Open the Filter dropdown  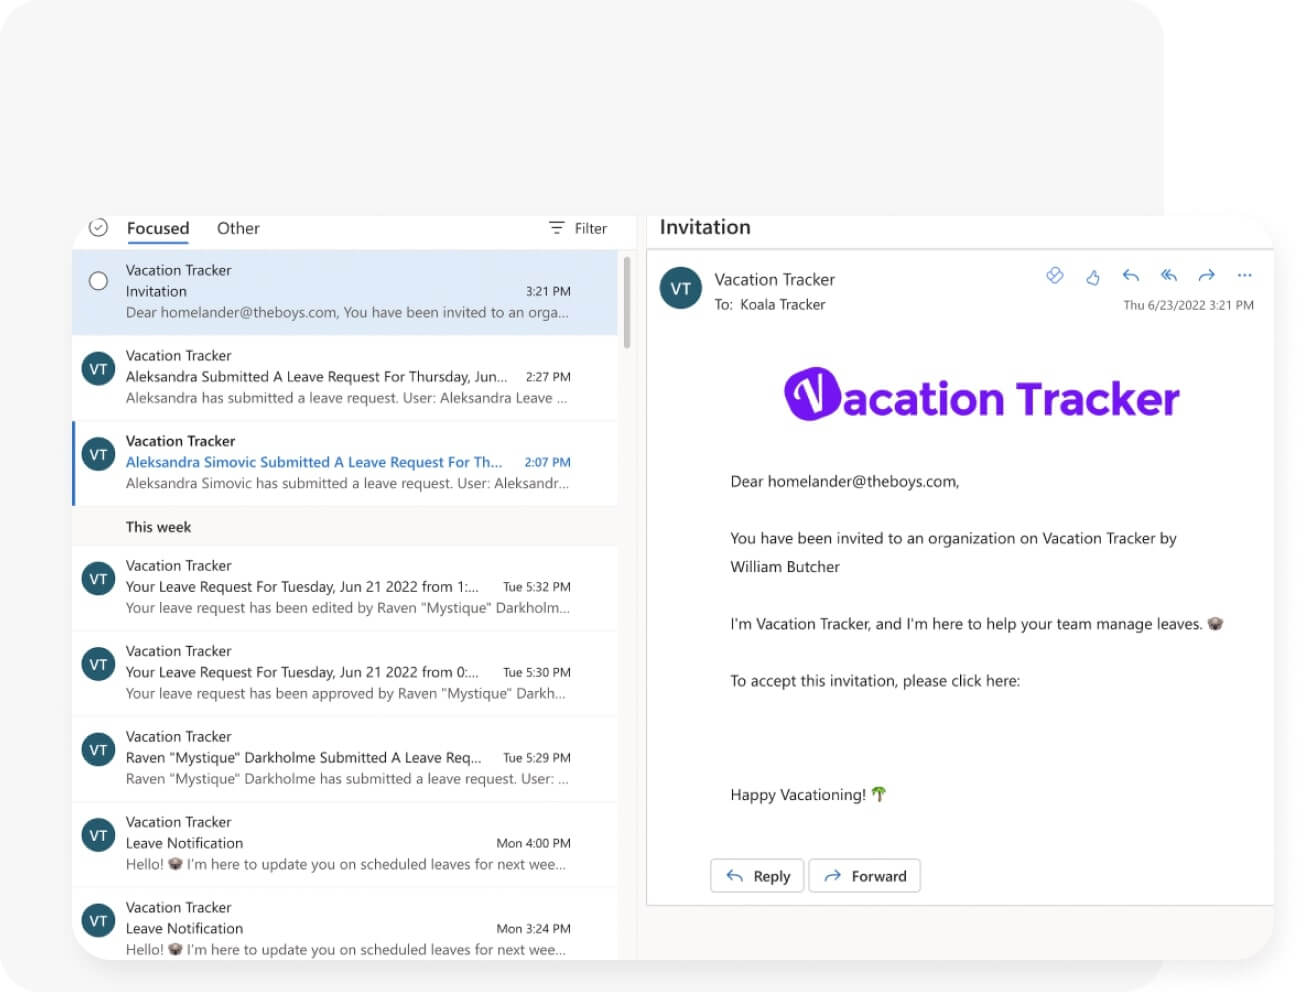click(578, 228)
